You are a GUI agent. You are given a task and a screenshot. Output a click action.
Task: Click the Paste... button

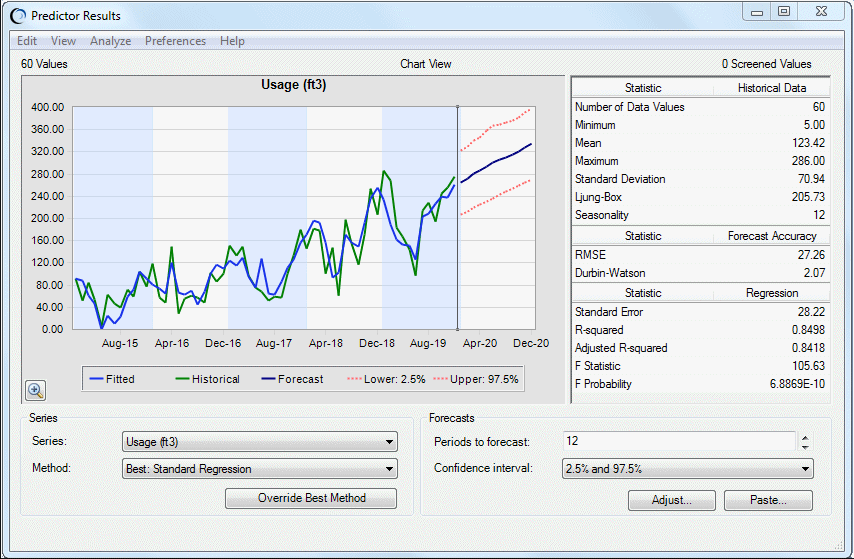click(768, 500)
